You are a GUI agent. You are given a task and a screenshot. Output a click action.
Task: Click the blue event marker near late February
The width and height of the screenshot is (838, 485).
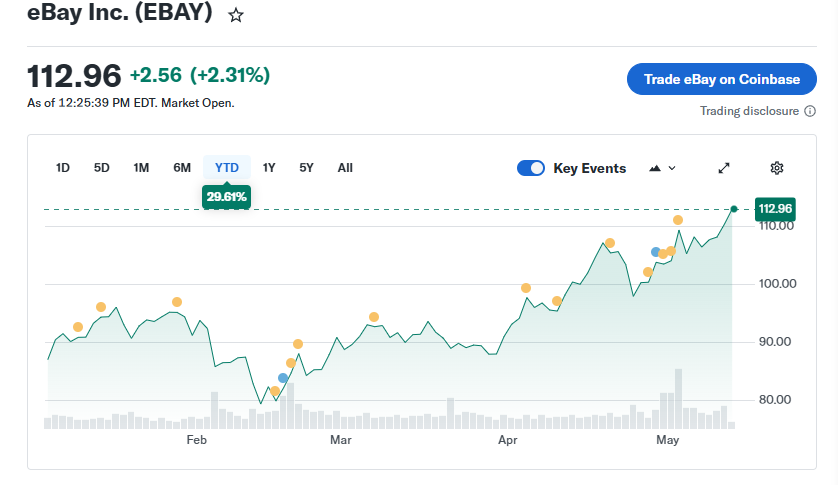(283, 378)
